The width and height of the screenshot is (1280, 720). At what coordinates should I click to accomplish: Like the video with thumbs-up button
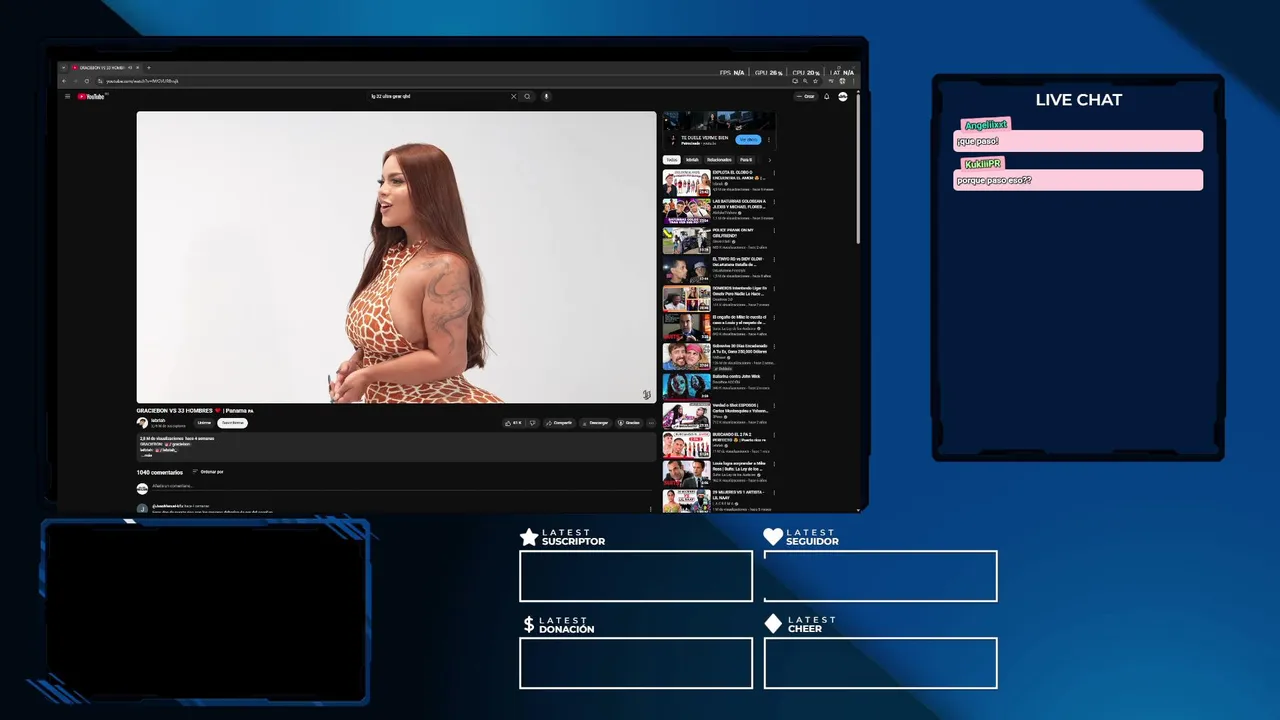point(513,423)
